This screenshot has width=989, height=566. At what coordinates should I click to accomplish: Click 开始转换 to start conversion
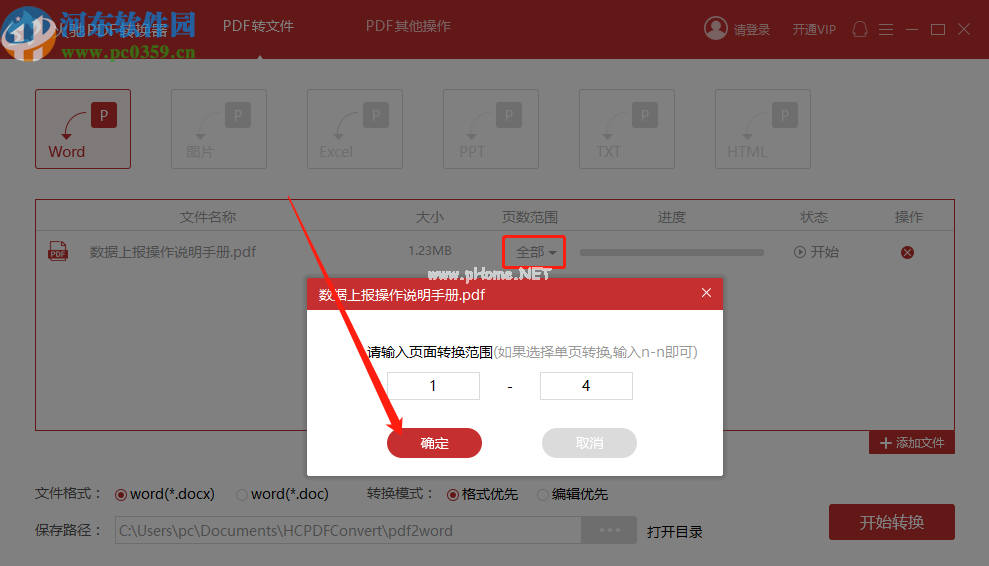point(891,522)
